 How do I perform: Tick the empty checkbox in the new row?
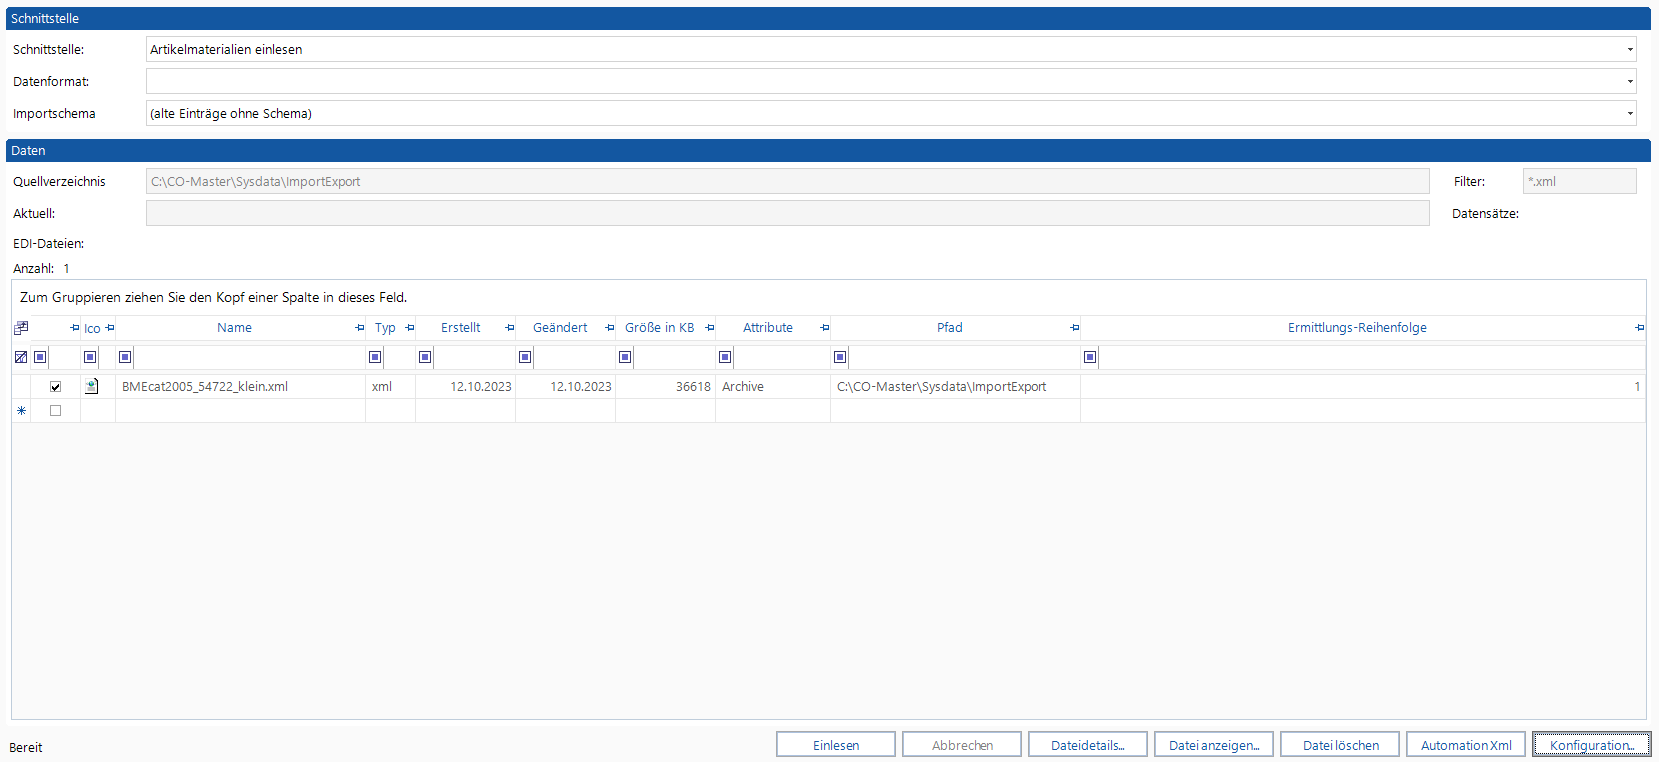pyautogui.click(x=56, y=411)
